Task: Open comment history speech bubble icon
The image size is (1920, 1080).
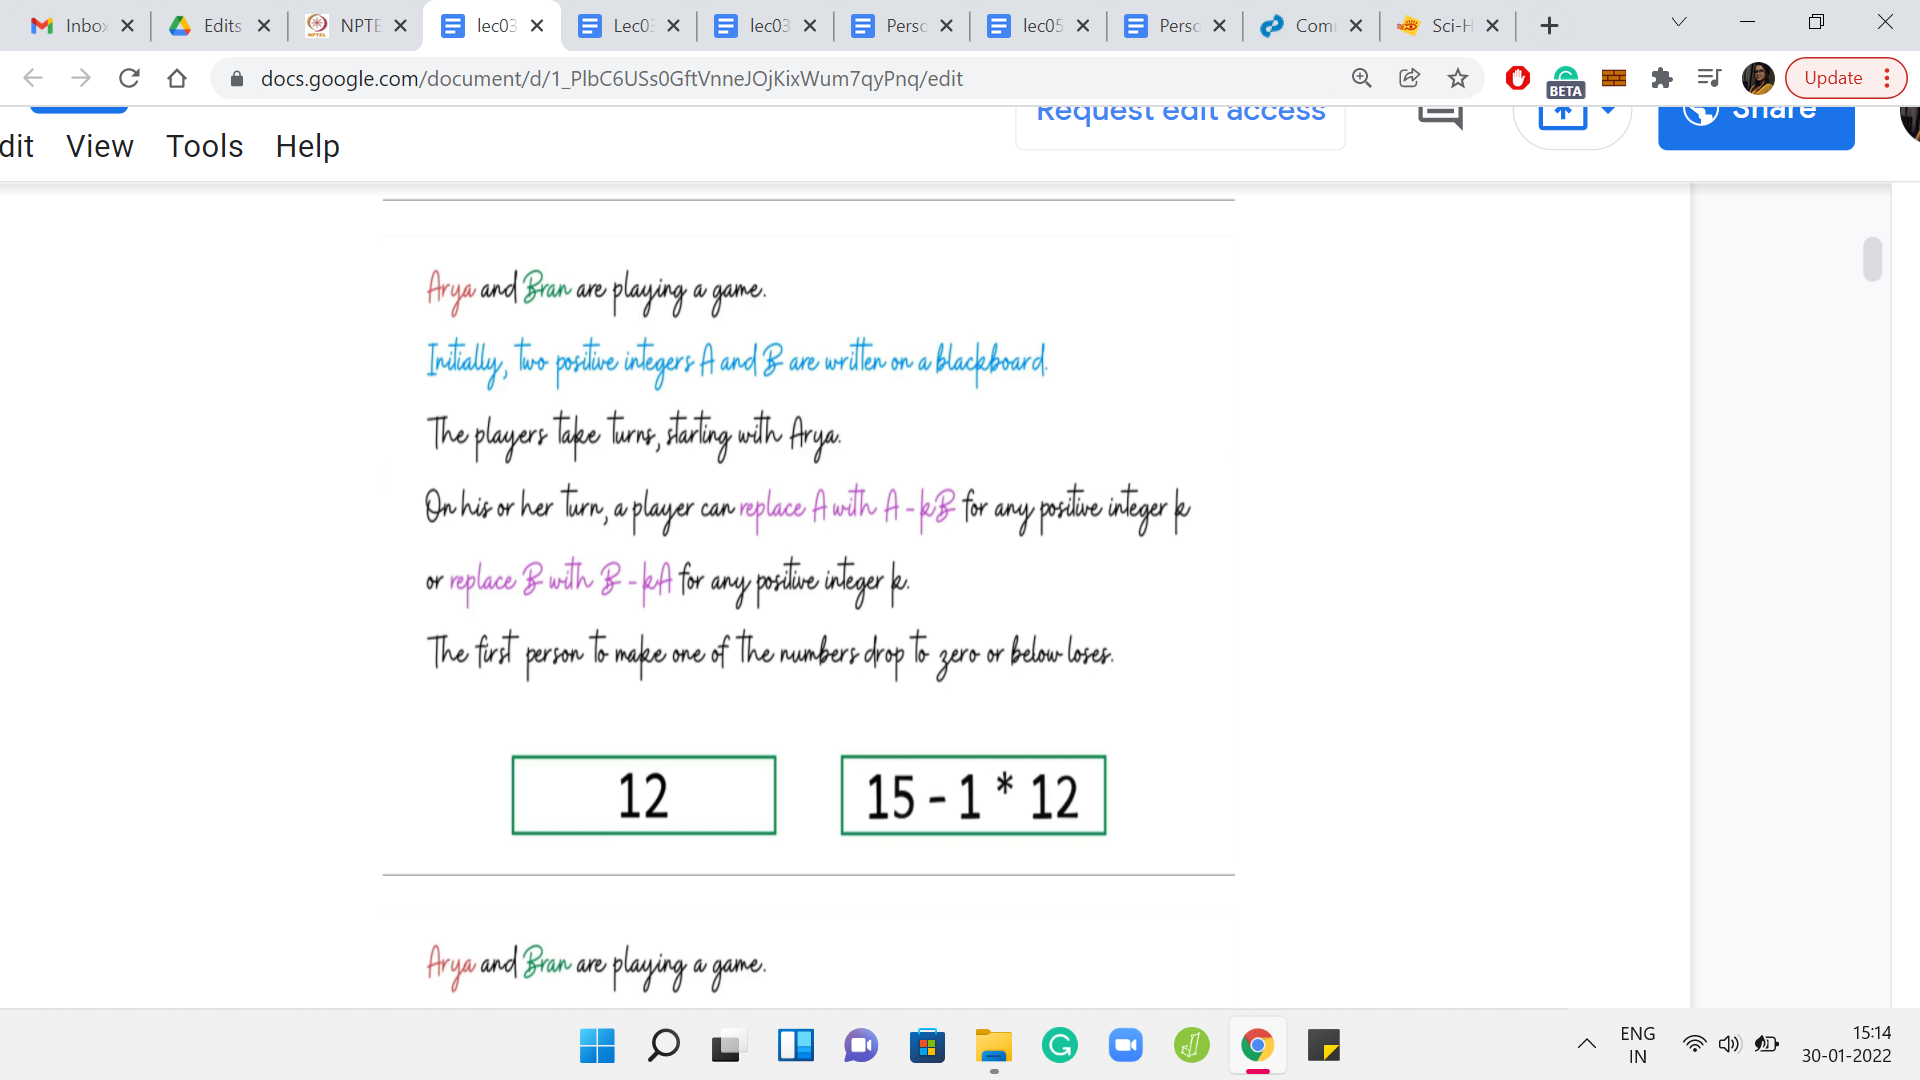Action: [x=1440, y=115]
